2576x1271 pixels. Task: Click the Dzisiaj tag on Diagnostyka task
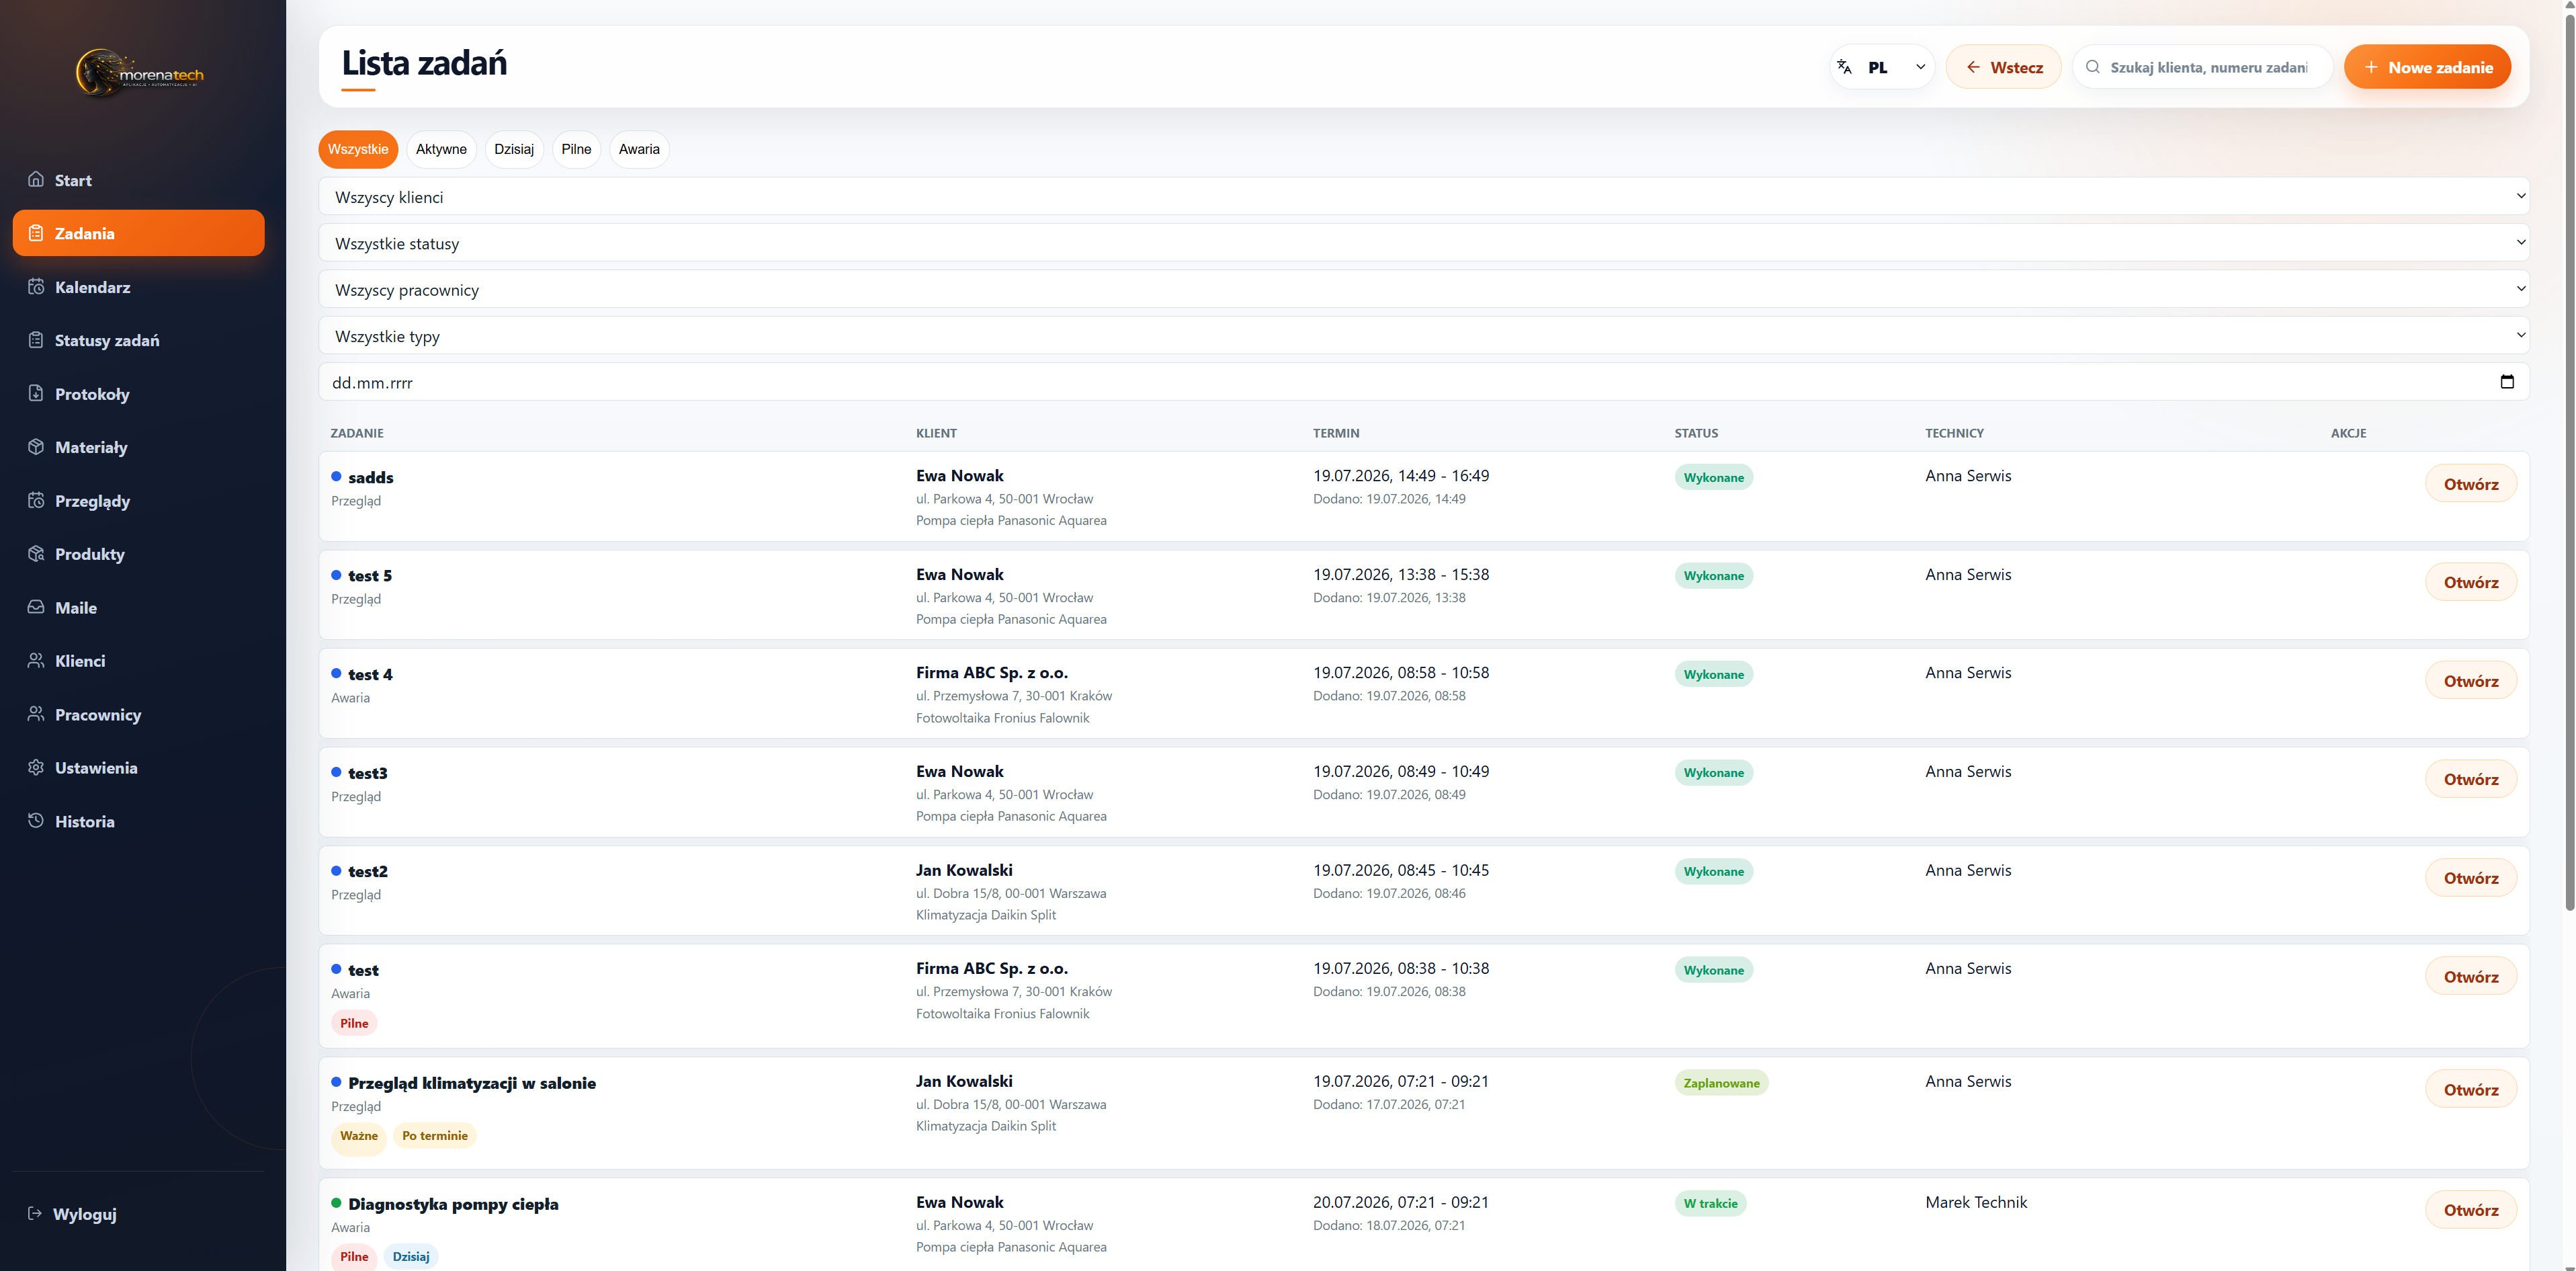coord(411,1257)
